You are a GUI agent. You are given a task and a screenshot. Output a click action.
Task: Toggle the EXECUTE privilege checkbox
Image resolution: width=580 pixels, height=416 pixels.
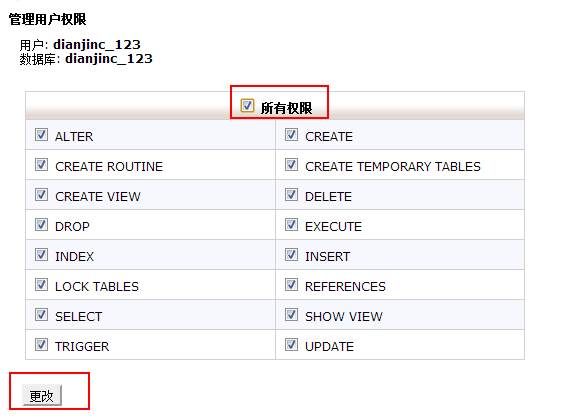pyautogui.click(x=291, y=224)
